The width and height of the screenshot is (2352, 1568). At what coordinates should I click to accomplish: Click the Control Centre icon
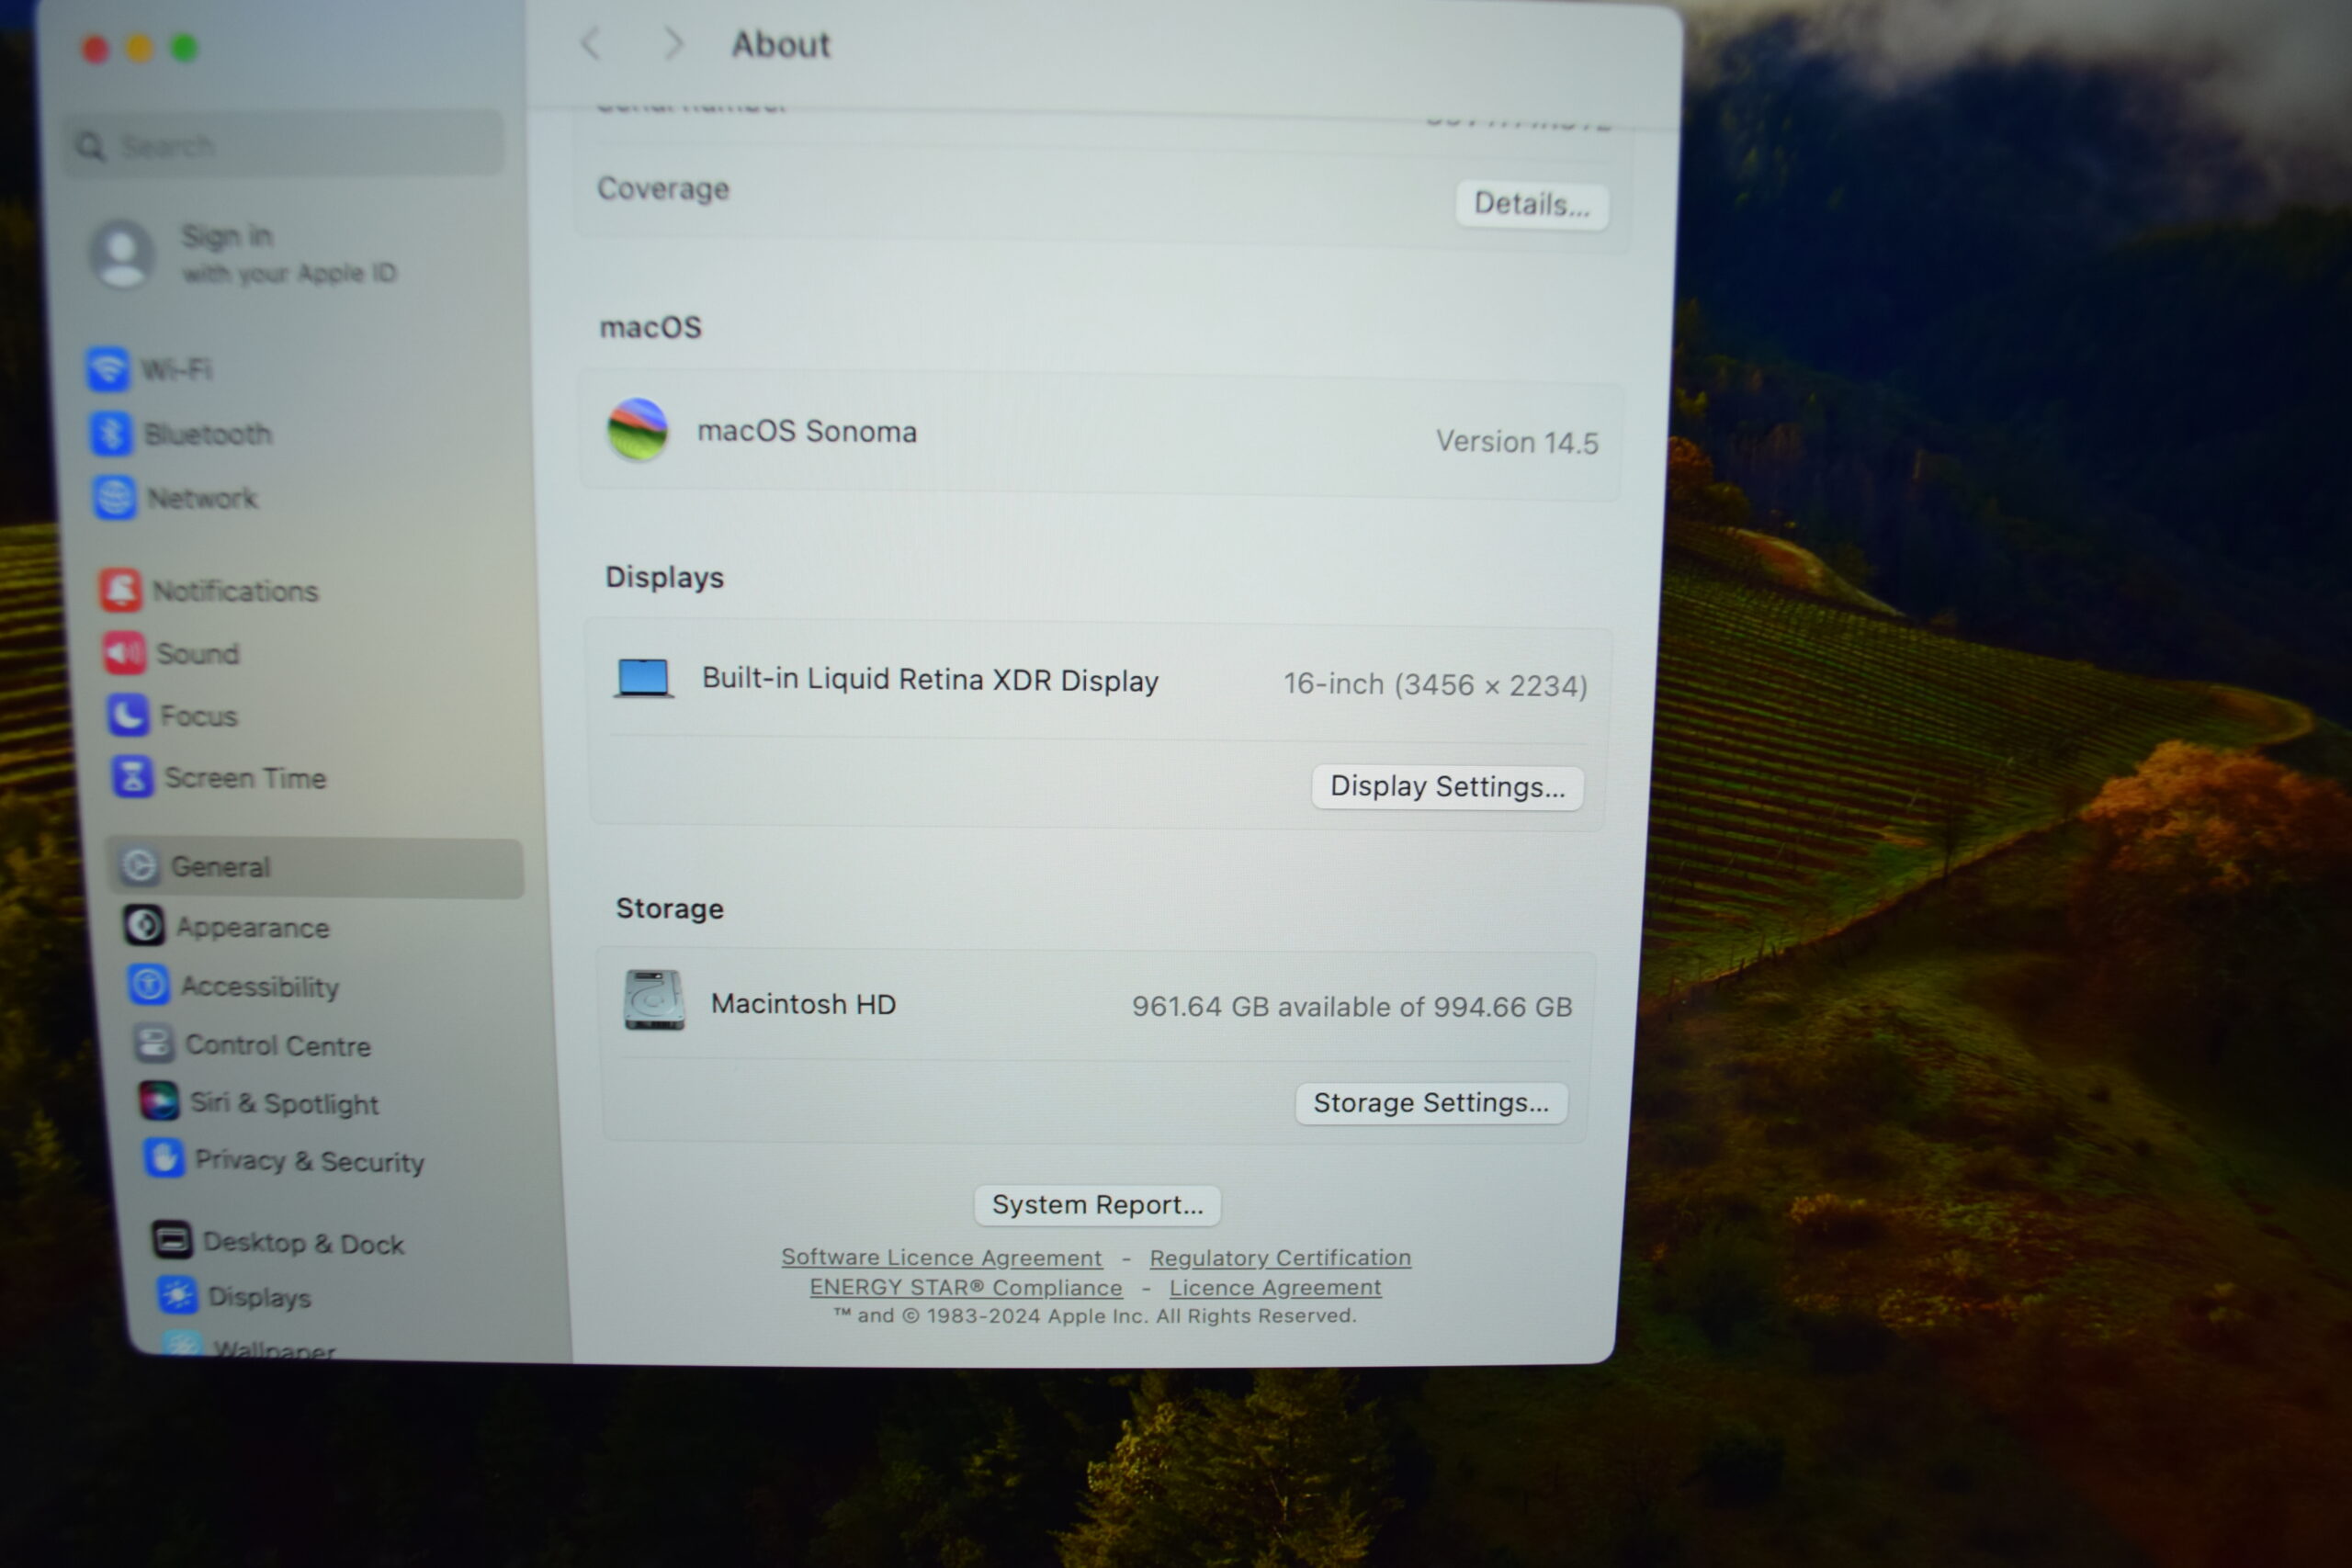[x=154, y=1043]
